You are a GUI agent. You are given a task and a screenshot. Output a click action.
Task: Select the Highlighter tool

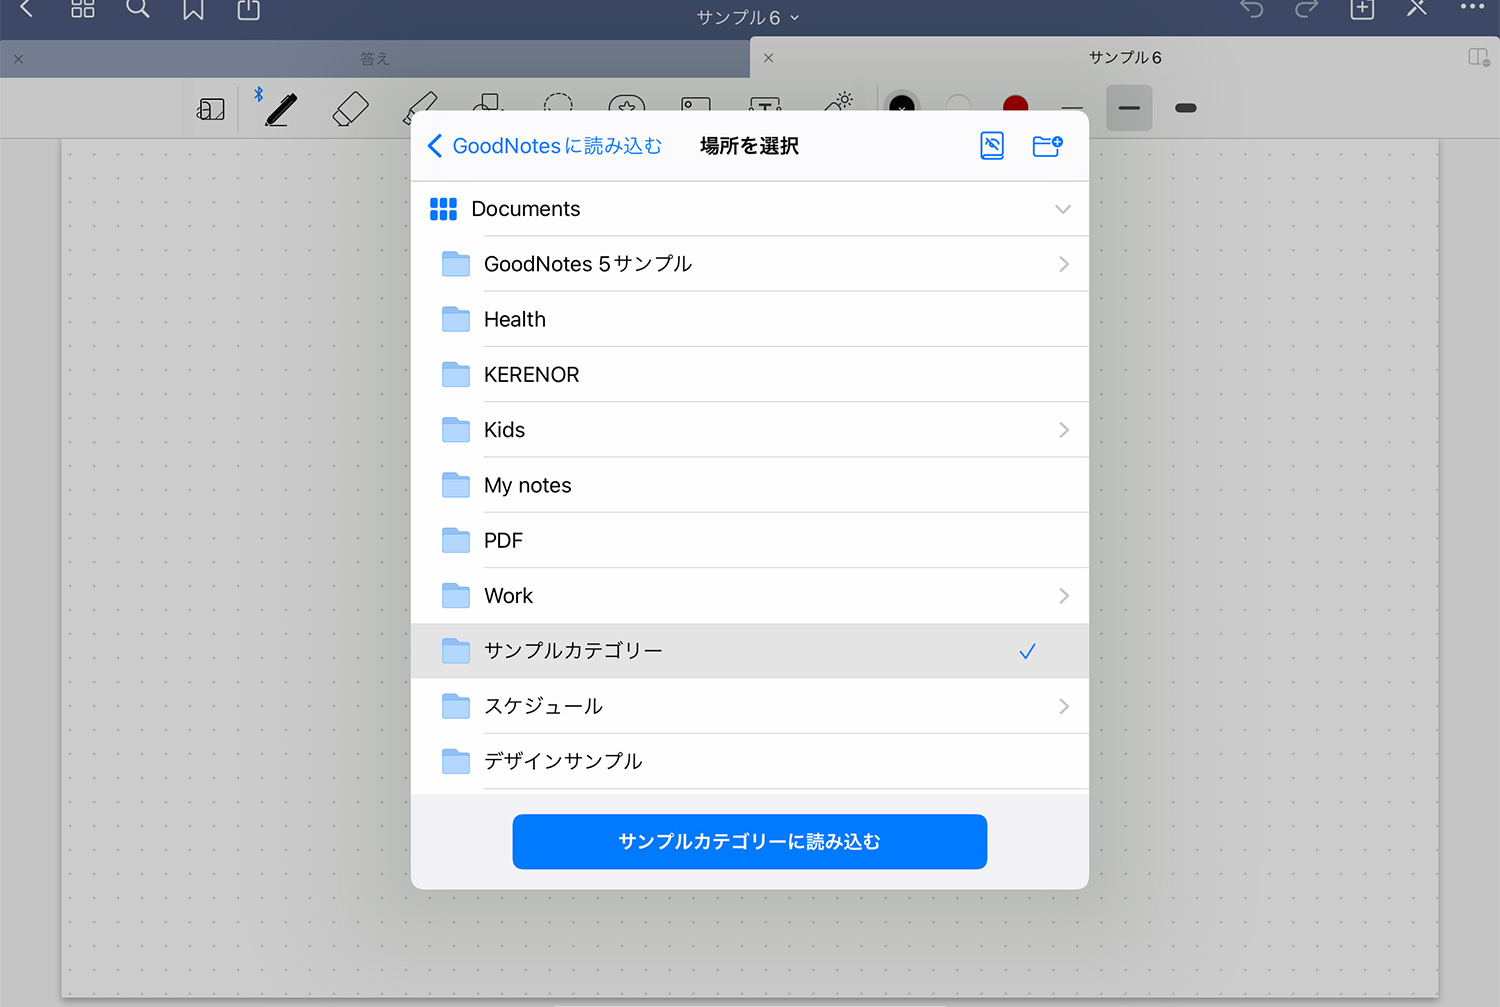coord(419,108)
